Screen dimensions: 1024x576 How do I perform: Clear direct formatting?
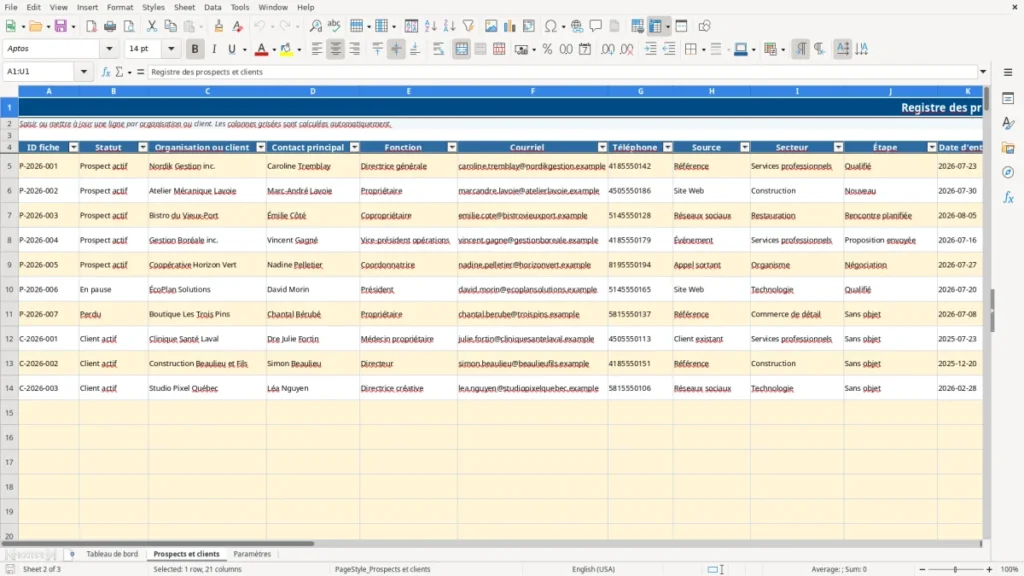tap(238, 26)
